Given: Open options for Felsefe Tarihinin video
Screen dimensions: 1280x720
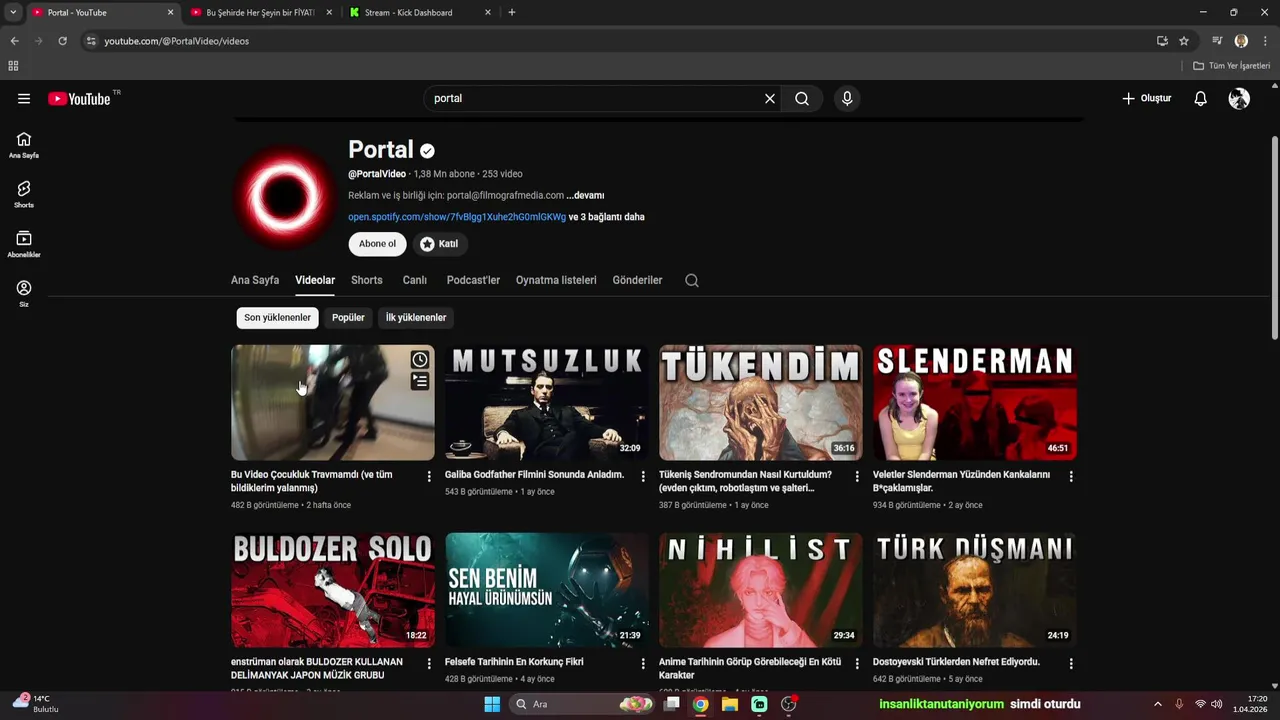Looking at the screenshot, I should coord(643,663).
